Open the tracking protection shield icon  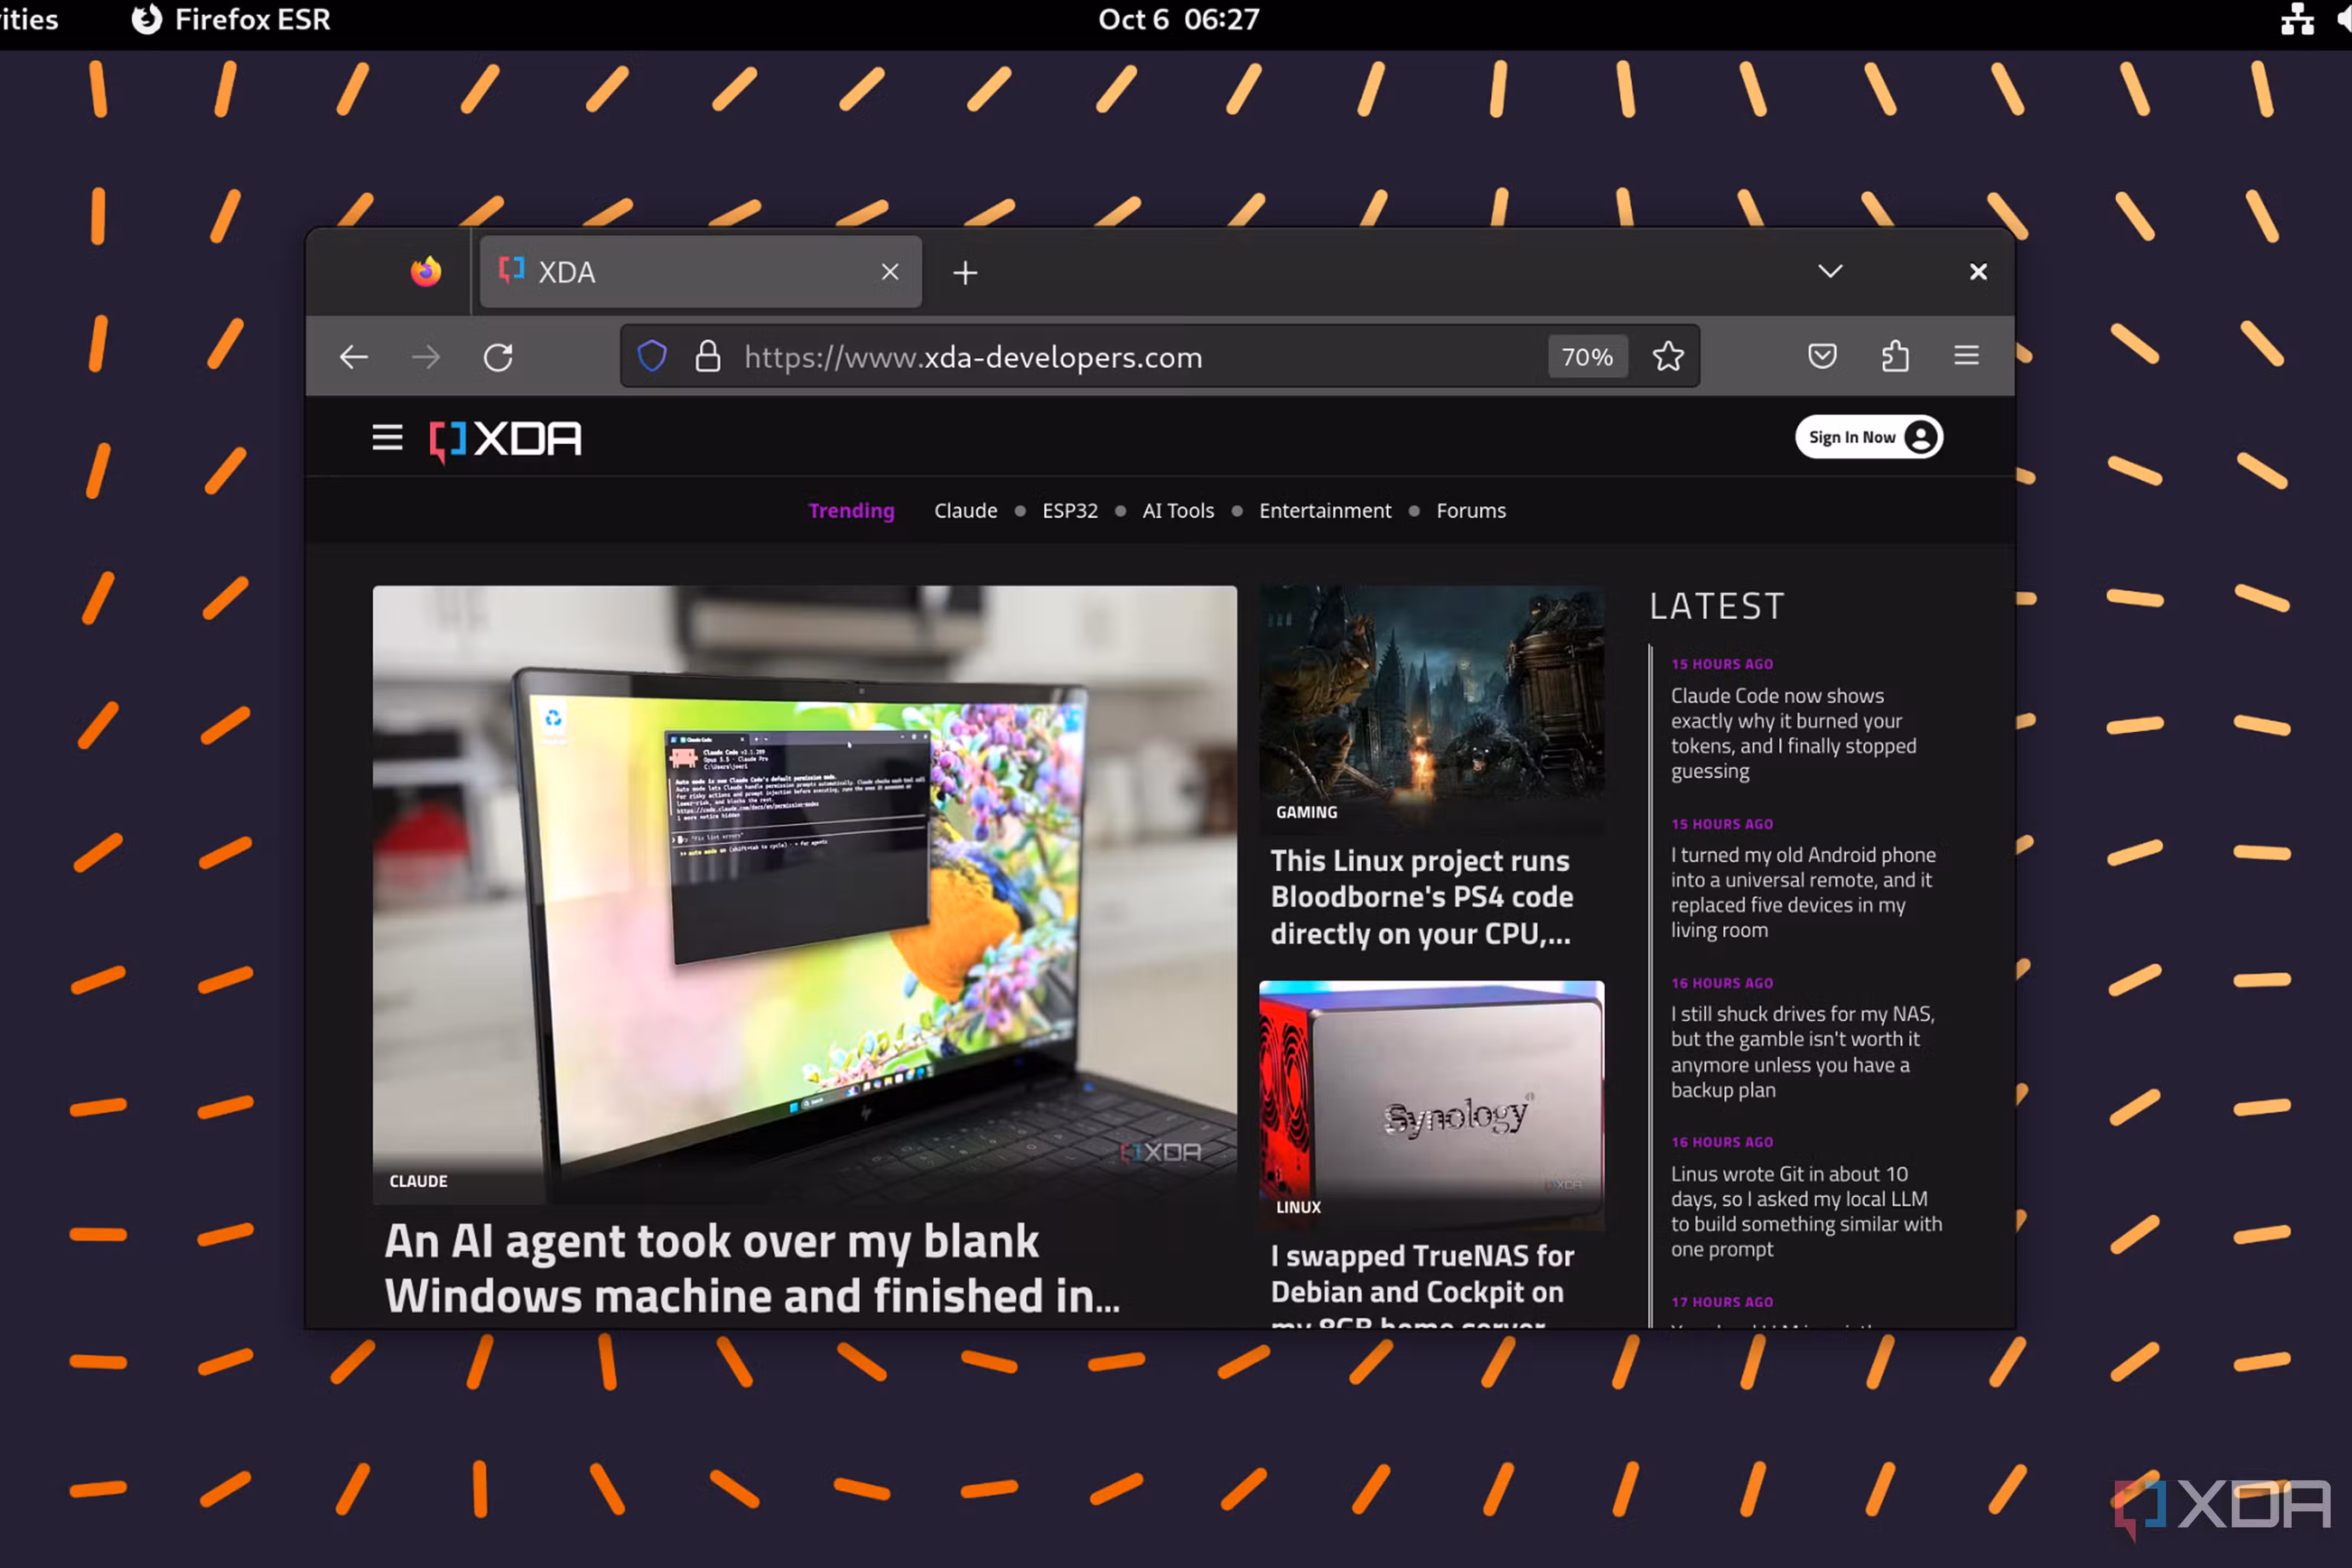(x=652, y=356)
